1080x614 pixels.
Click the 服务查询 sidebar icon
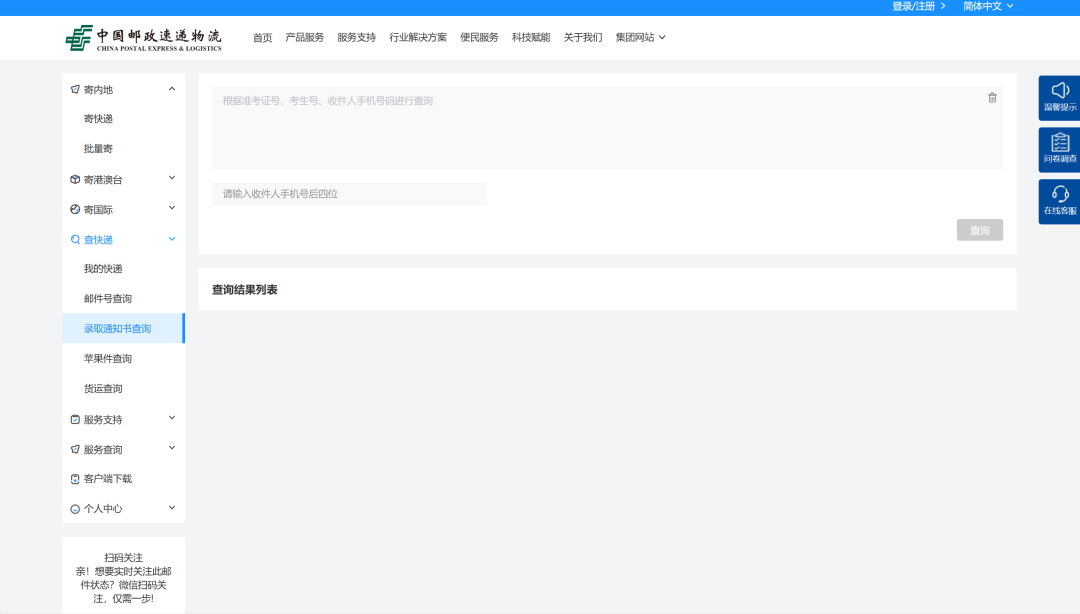(75, 449)
